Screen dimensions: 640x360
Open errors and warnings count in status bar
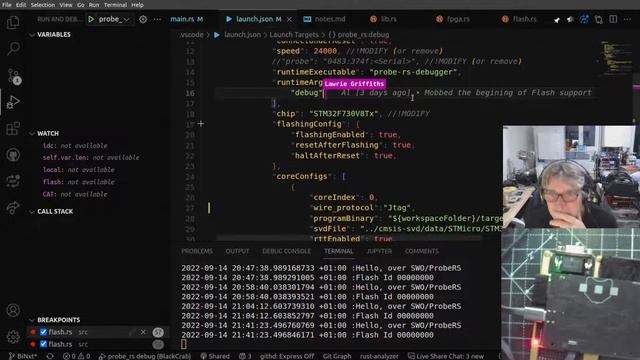tap(76, 356)
